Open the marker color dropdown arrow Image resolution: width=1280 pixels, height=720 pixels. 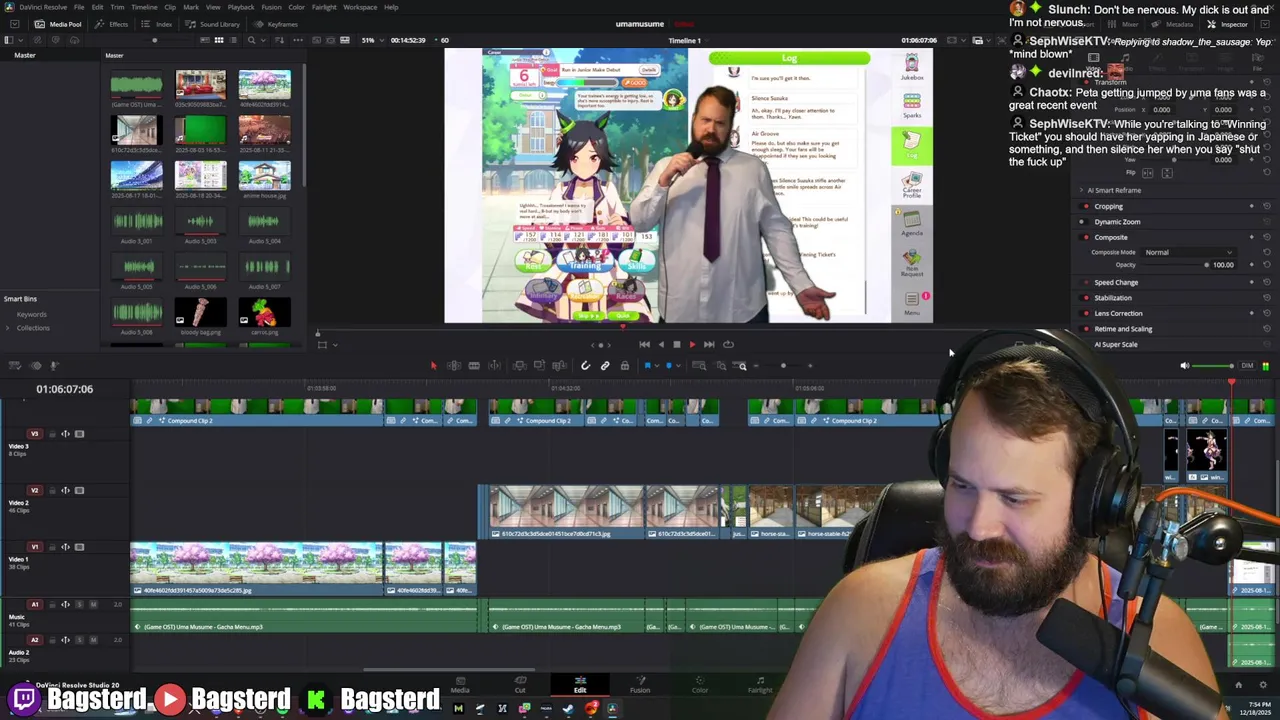[678, 366]
